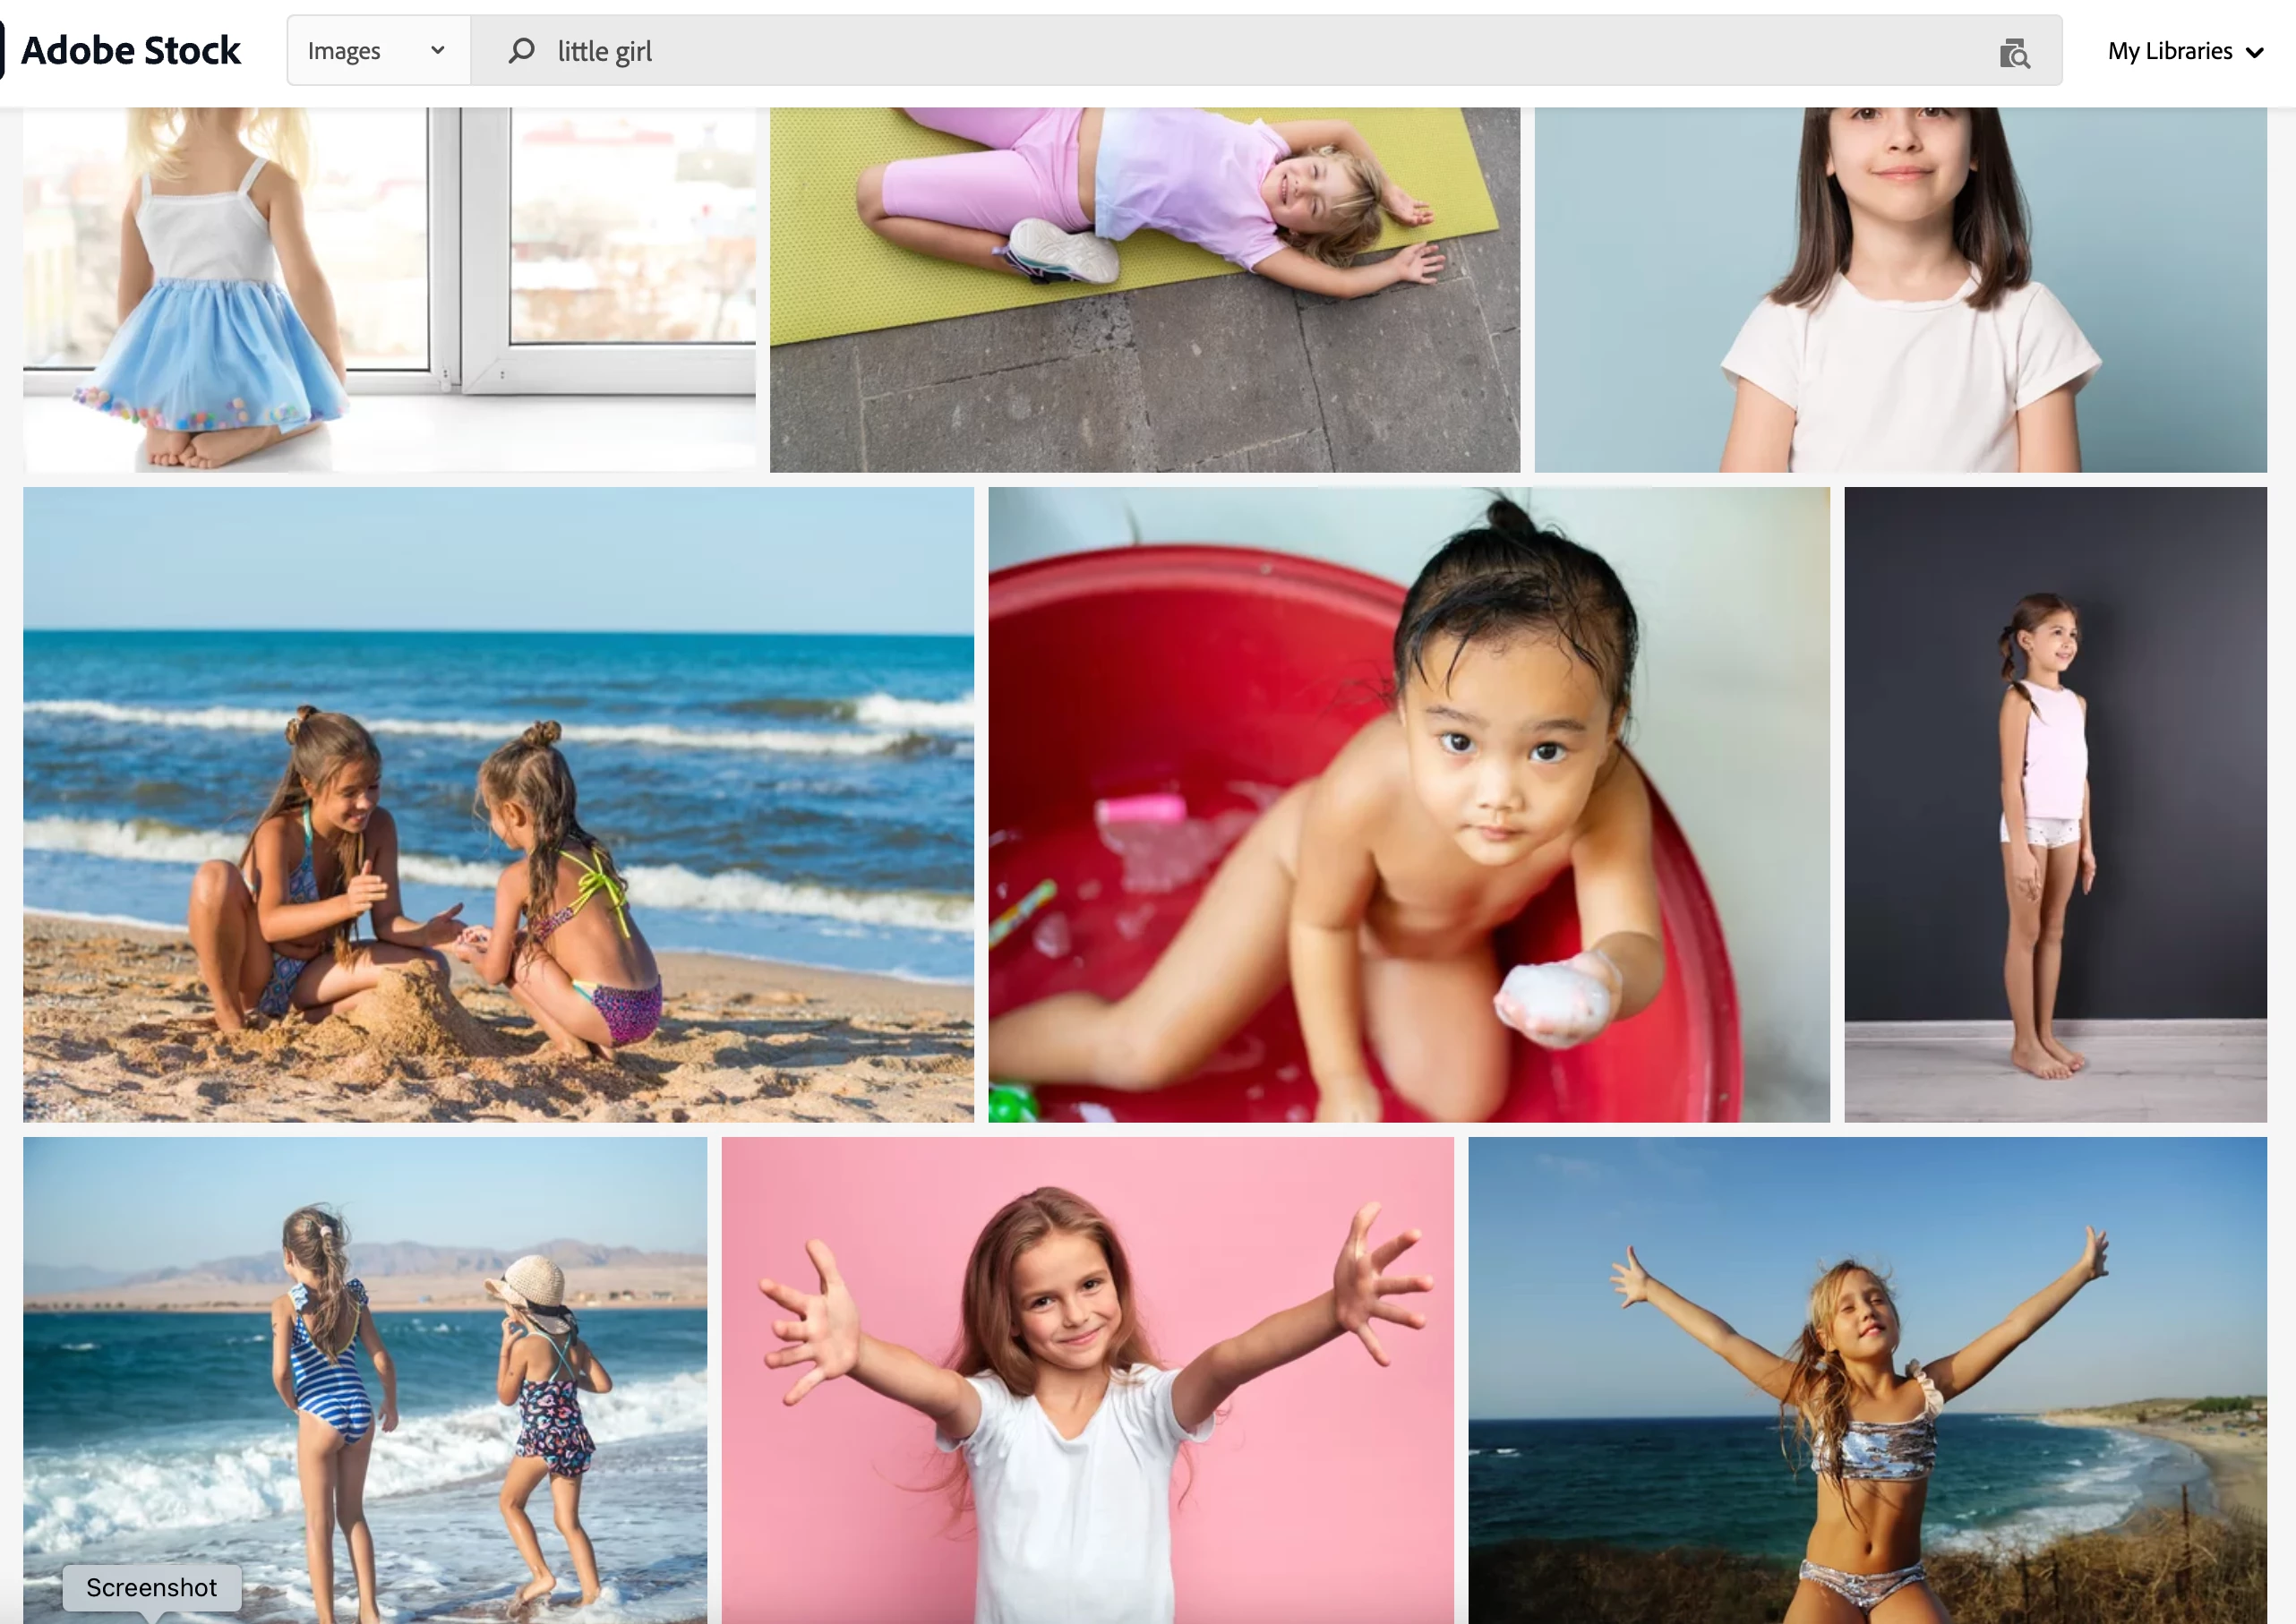Open the beach sandcastle photo

pyautogui.click(x=498, y=804)
